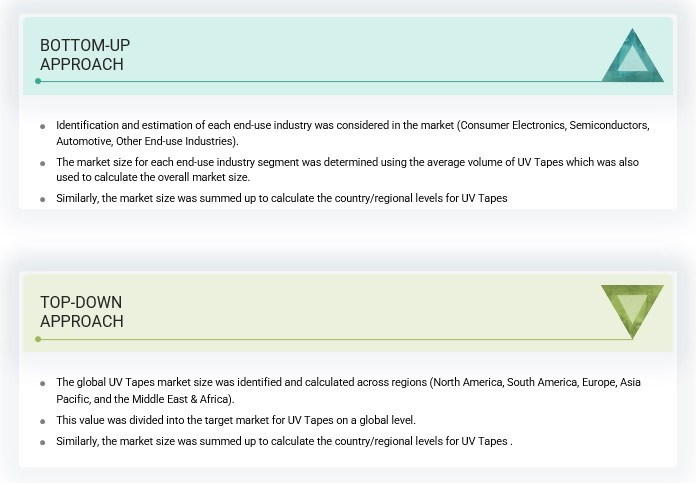Click the bullet before the Top-Down 'Similarly' line
Image resolution: width=697 pixels, height=485 pixels.
coord(43,442)
